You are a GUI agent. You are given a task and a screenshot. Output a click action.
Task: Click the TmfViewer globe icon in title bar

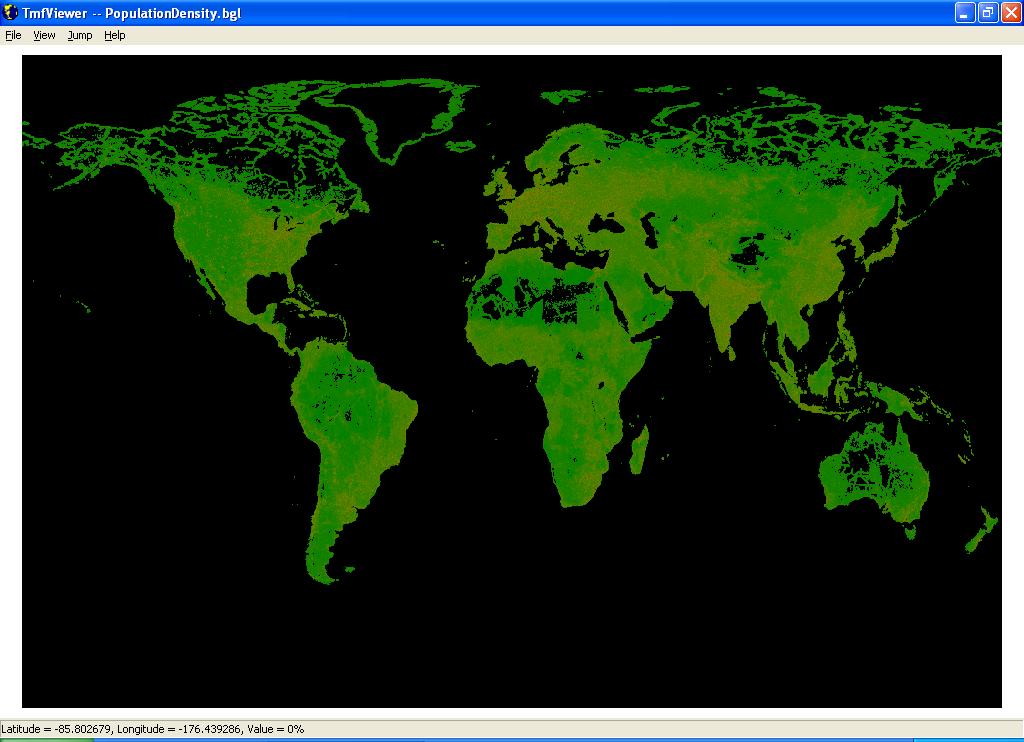10,12
